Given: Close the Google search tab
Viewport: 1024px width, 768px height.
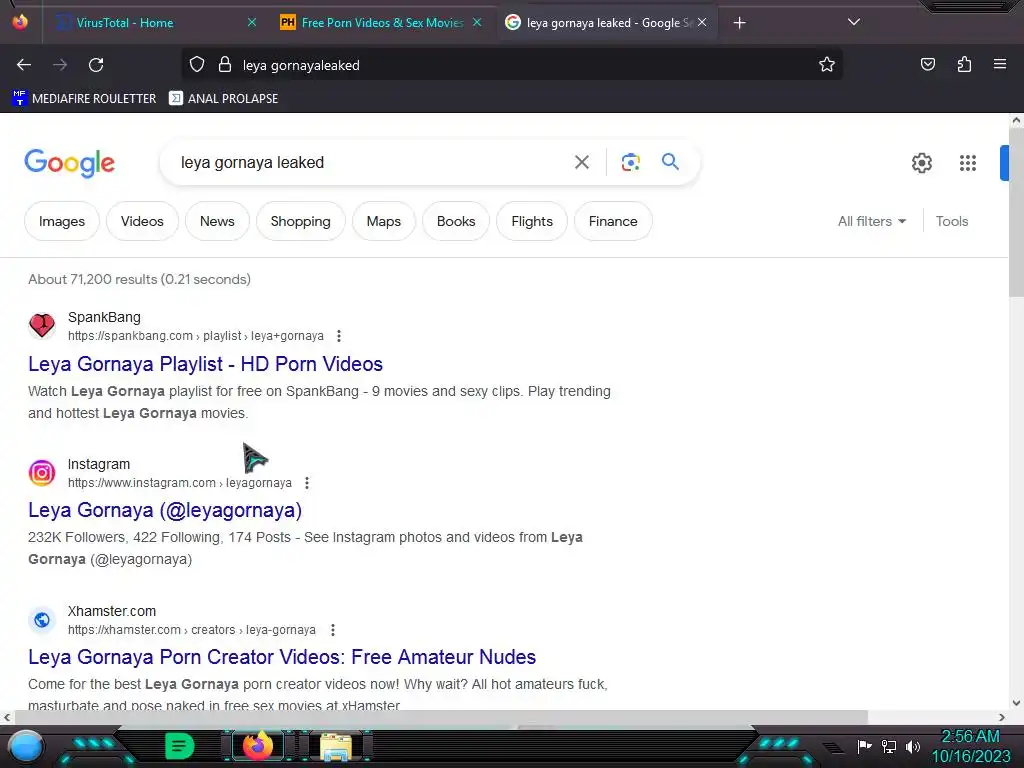Looking at the screenshot, I should coord(702,22).
